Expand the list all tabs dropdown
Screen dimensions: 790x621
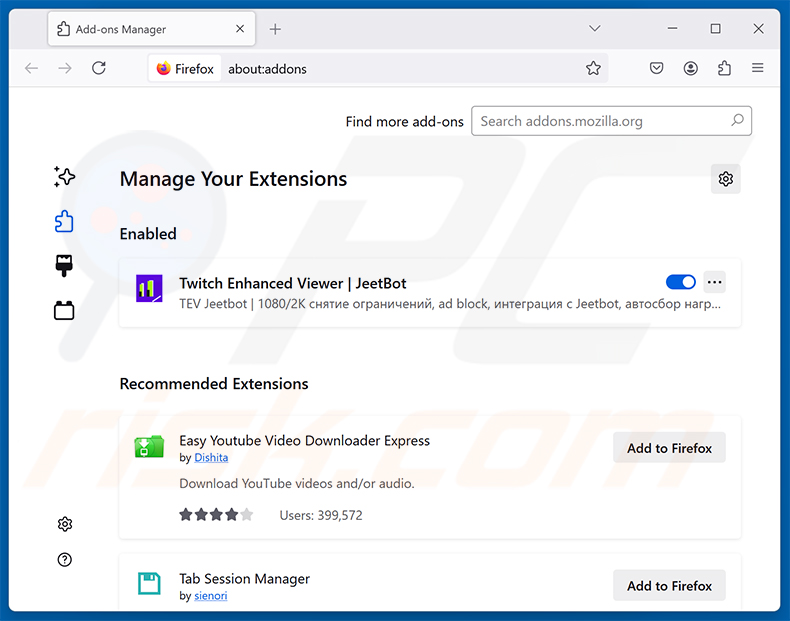595,29
